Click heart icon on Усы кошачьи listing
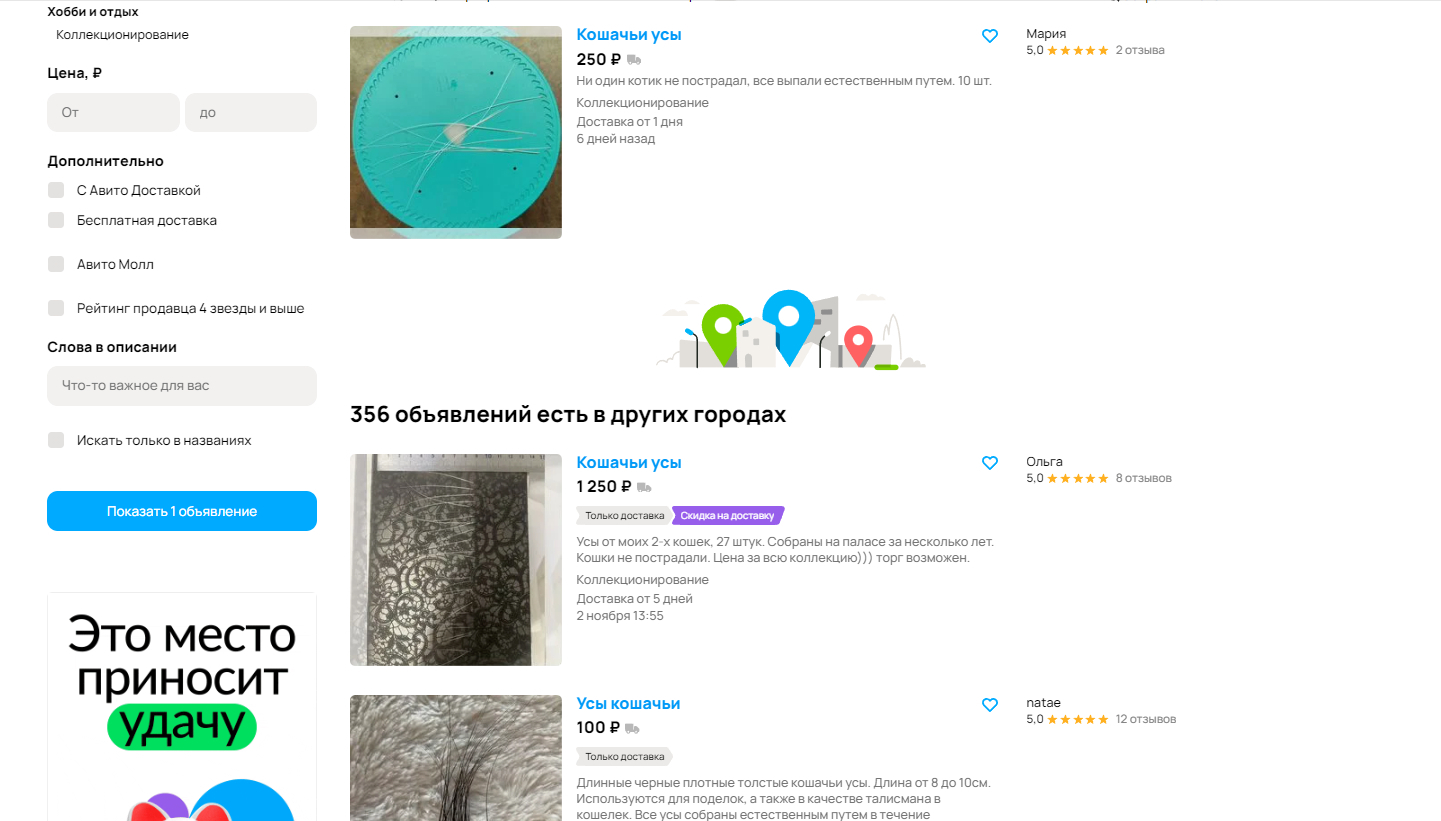The width and height of the screenshot is (1441, 821). (x=990, y=705)
